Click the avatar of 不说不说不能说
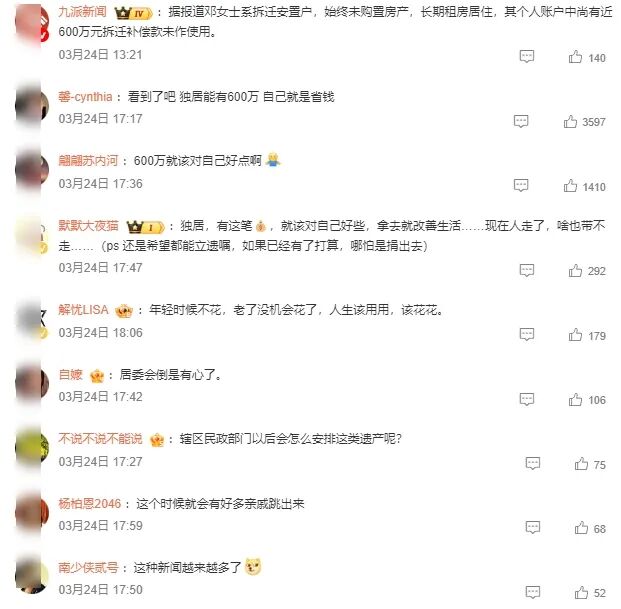Screen dimensions: 621x609 32,447
